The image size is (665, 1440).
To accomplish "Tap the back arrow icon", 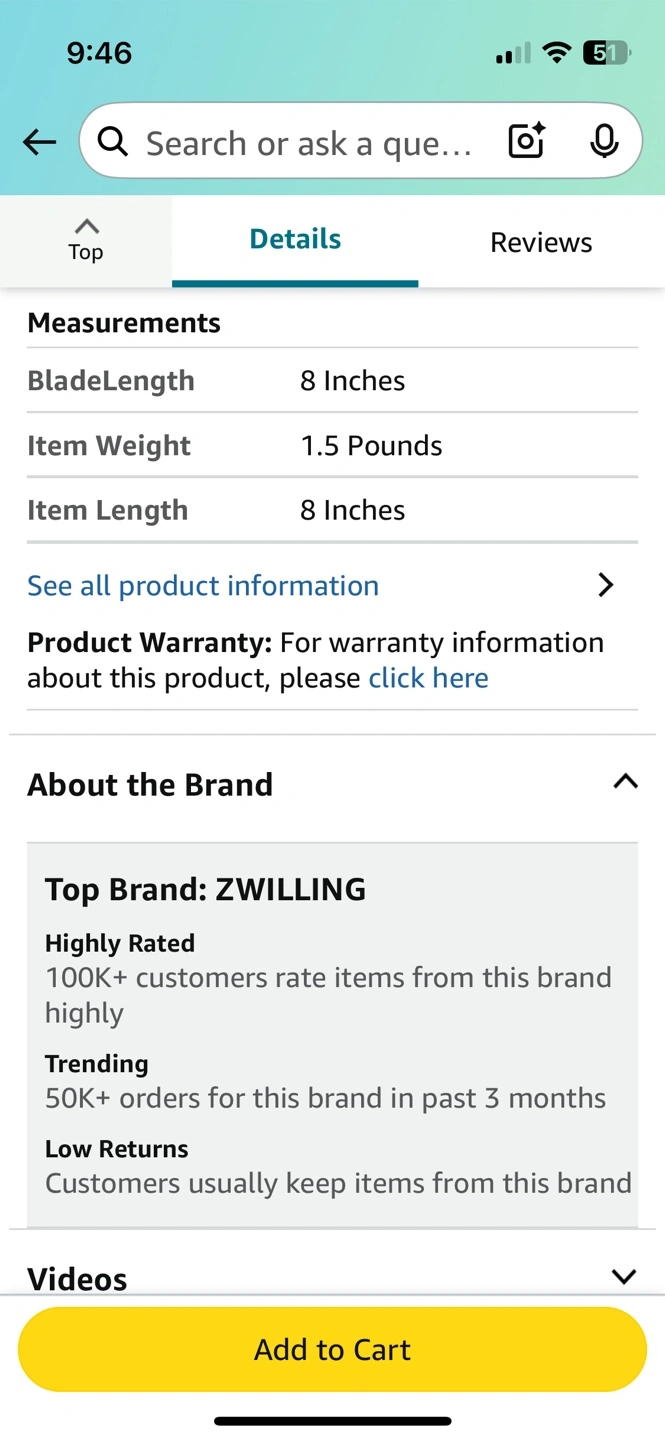I will [x=40, y=143].
